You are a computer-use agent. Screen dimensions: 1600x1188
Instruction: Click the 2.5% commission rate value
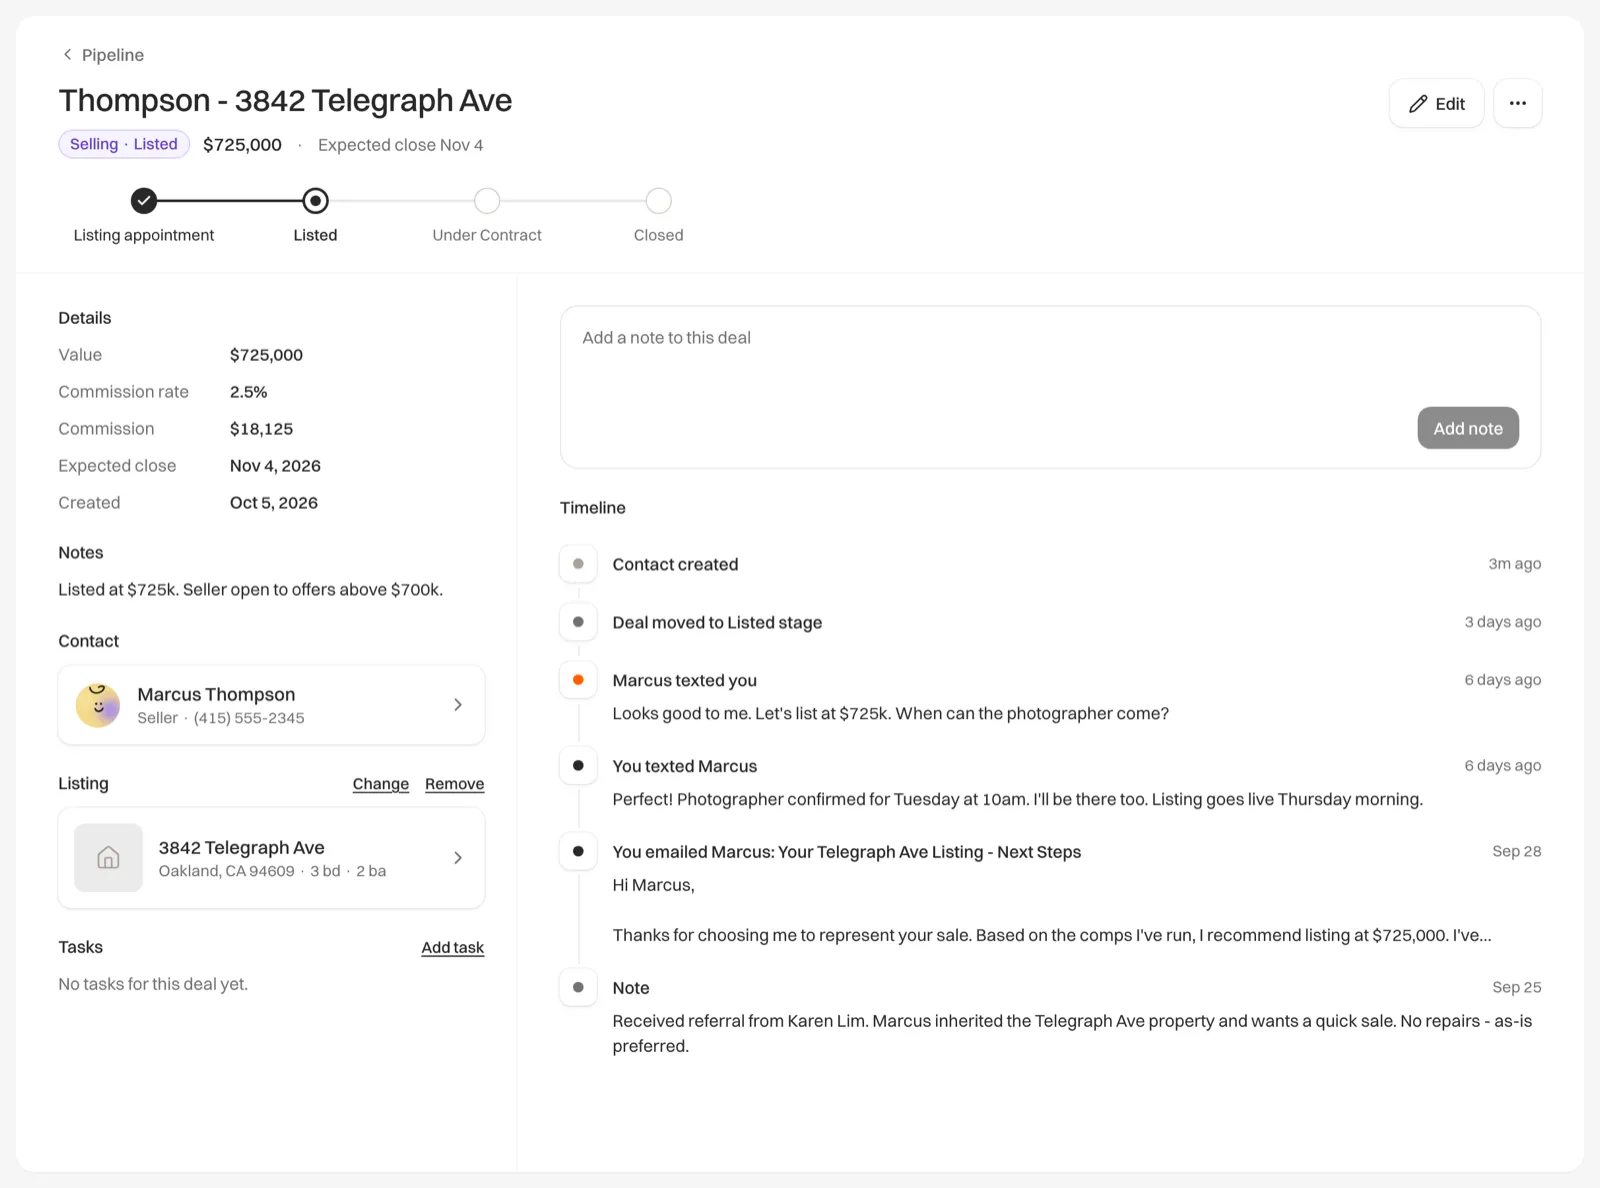coord(248,392)
